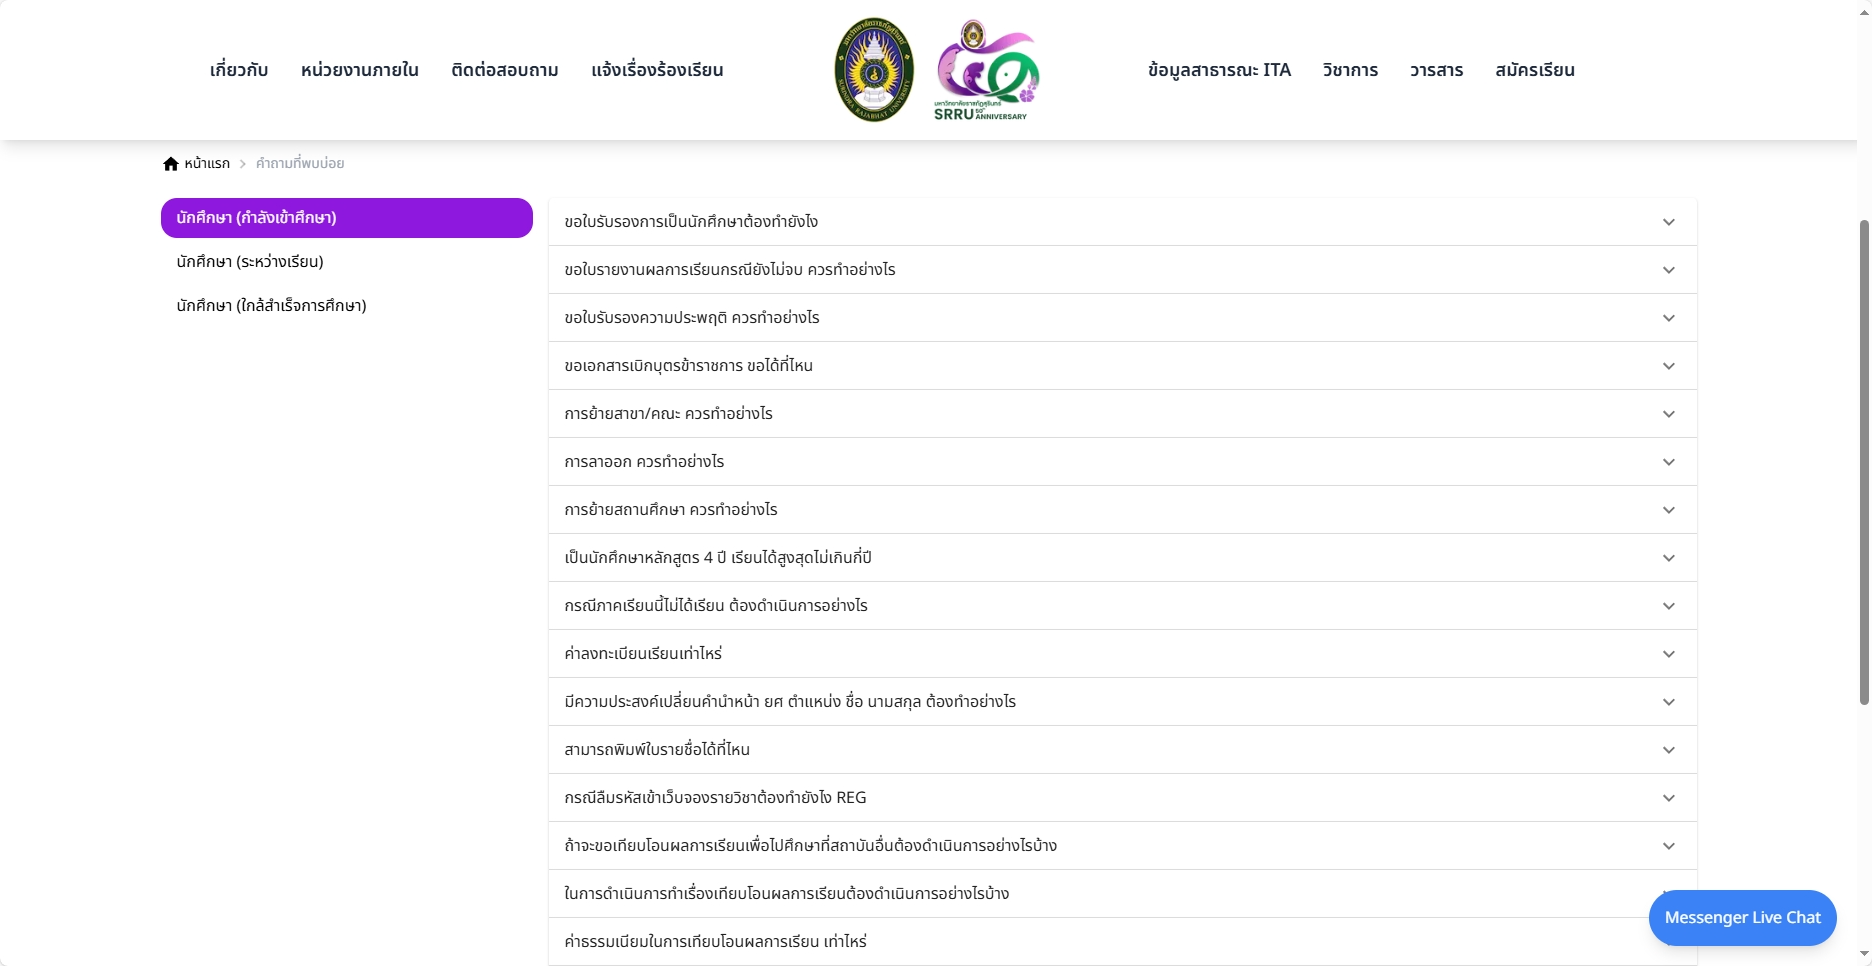Select the 'นักศึกษา (ระหว่างเรียน)' category
Viewport: 1872px width, 966px height.
point(247,261)
